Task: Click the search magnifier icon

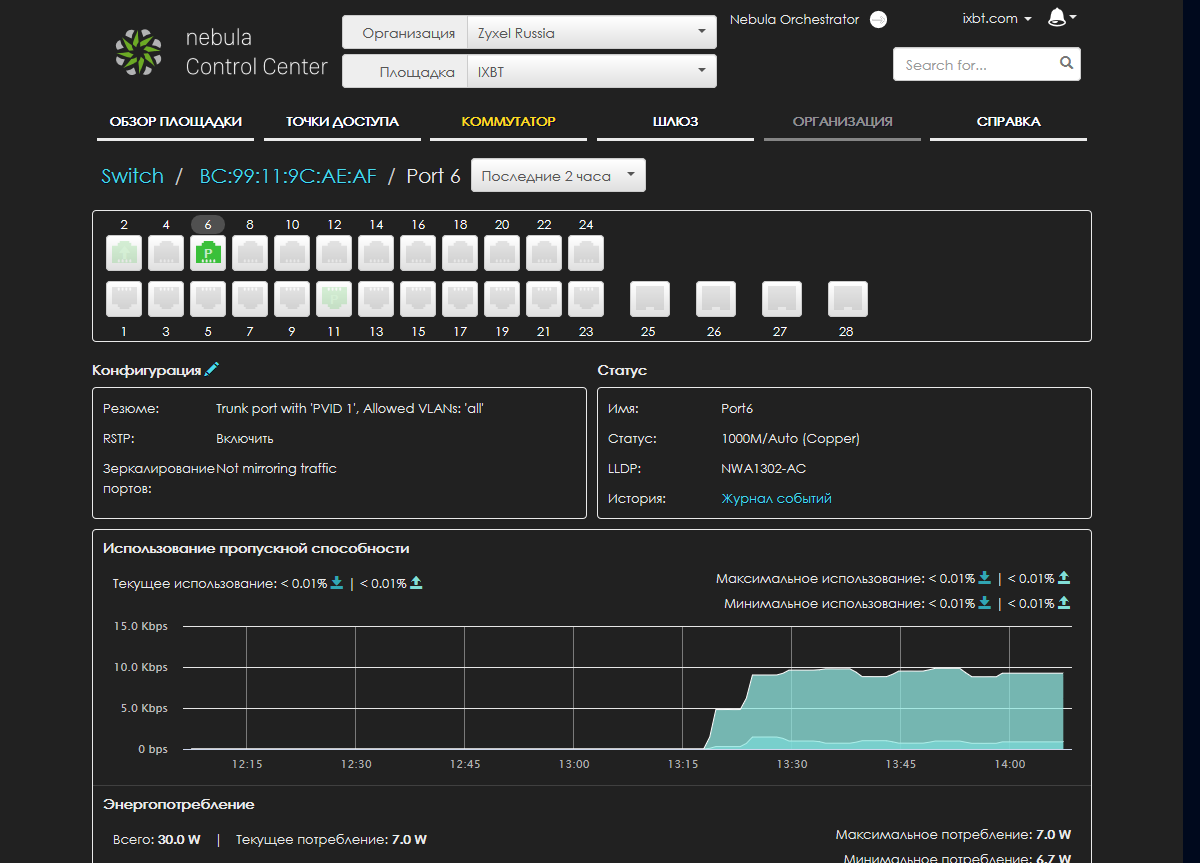Action: pyautogui.click(x=1066, y=64)
